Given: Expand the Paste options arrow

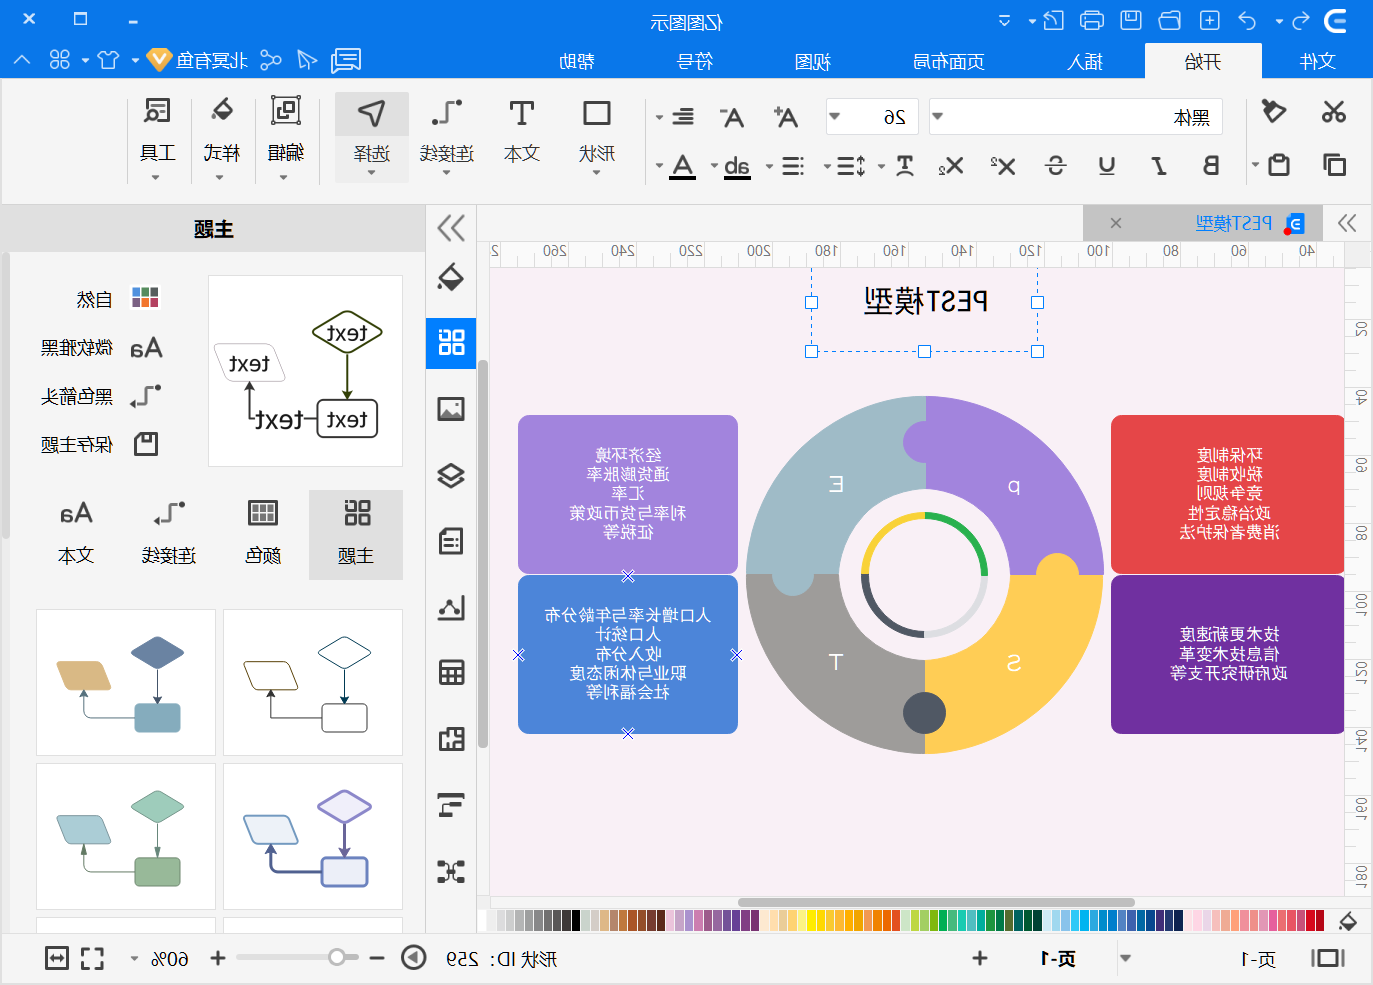Looking at the screenshot, I should [1255, 165].
